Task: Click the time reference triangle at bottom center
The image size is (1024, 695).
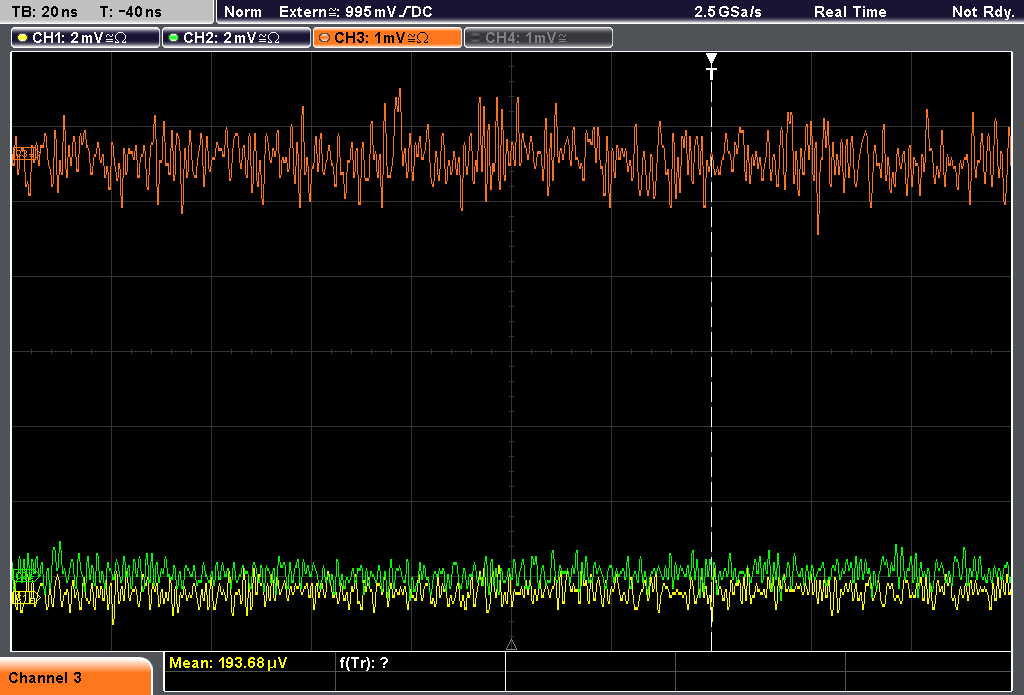Action: (x=511, y=645)
